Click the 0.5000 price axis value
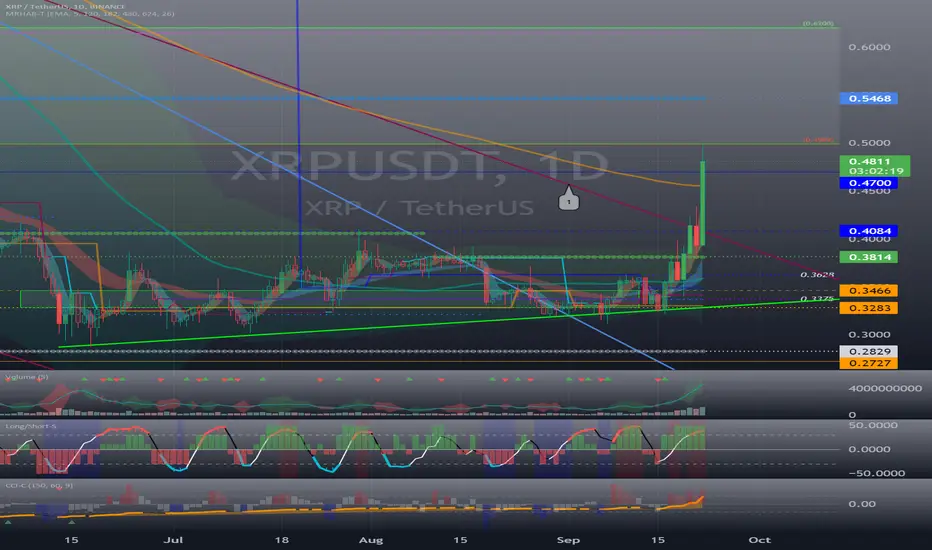932x550 pixels. coord(869,143)
